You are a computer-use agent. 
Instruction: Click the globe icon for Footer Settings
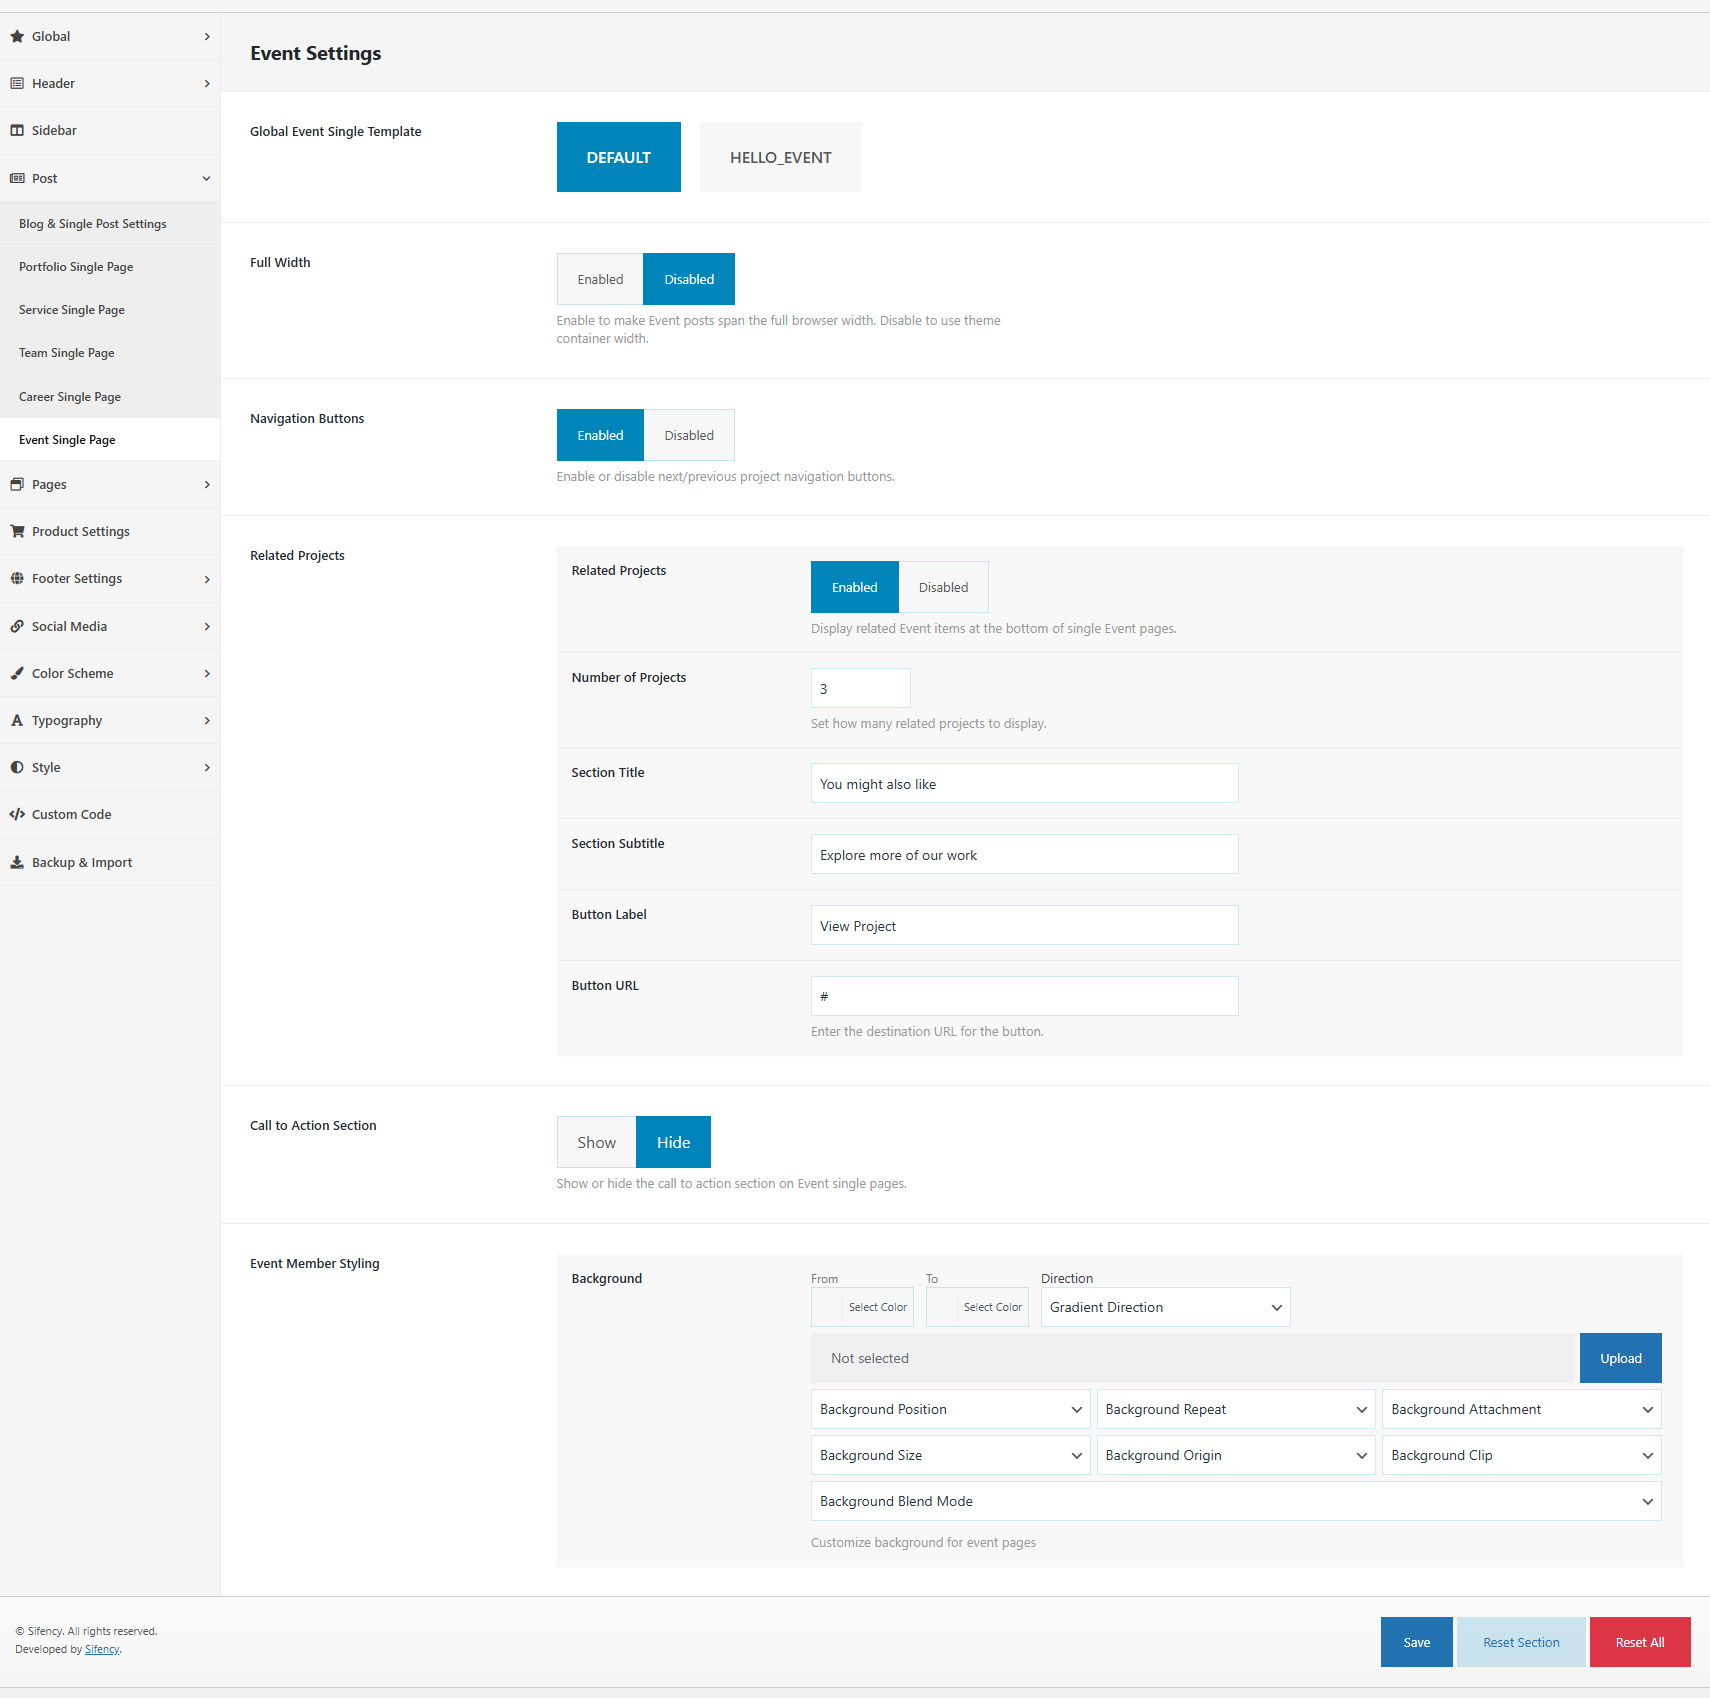(17, 579)
